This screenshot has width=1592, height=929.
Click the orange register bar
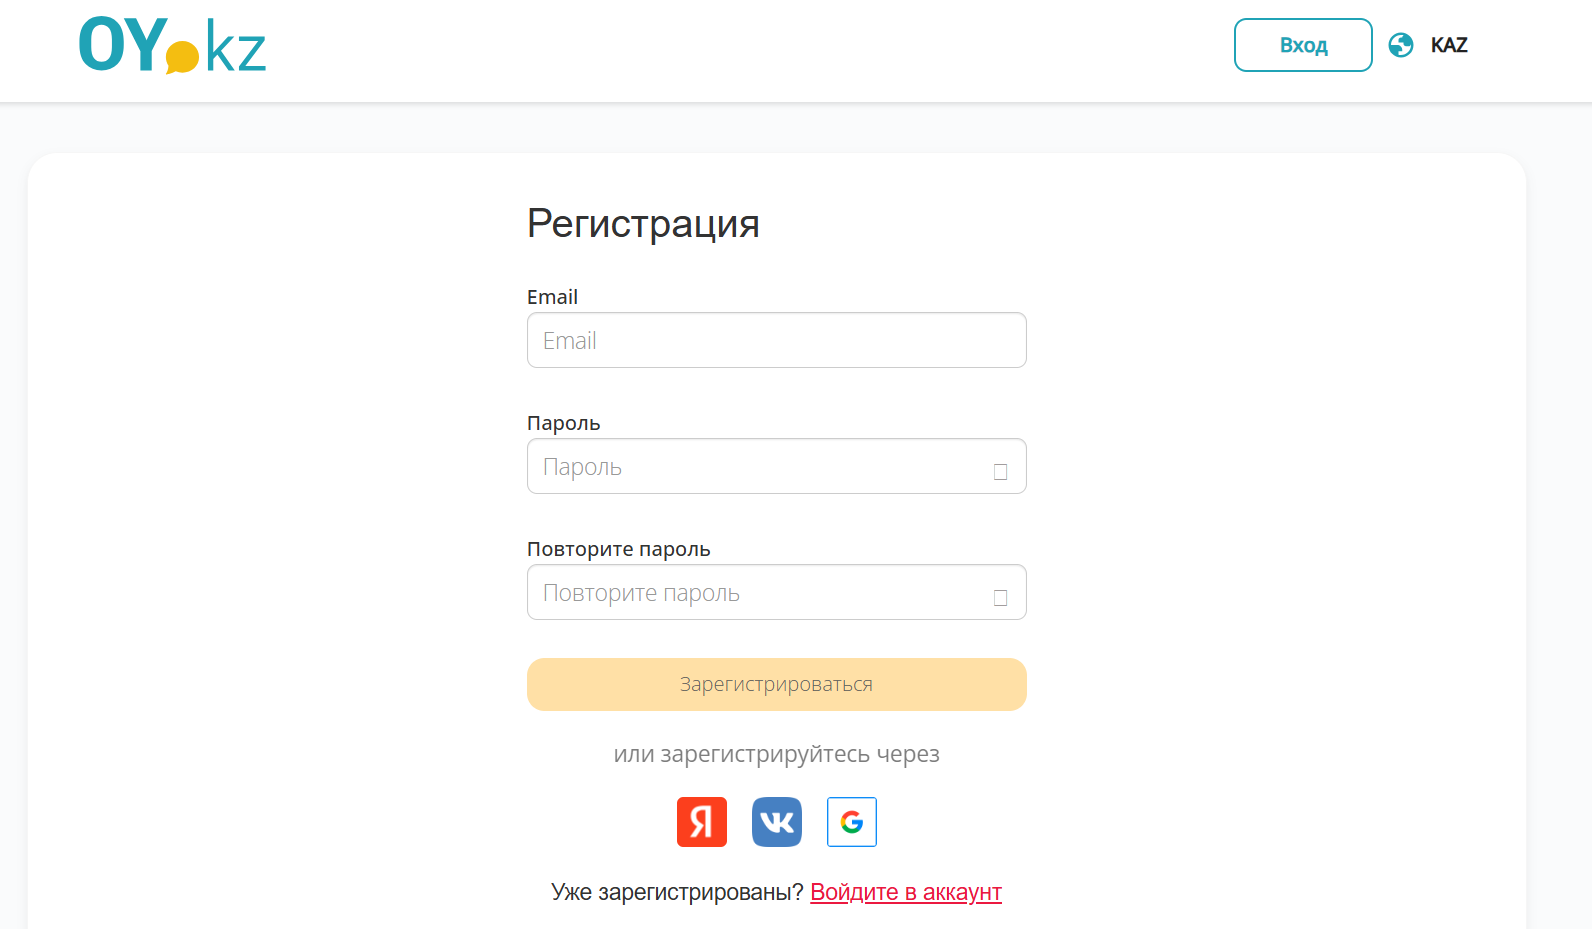click(777, 684)
